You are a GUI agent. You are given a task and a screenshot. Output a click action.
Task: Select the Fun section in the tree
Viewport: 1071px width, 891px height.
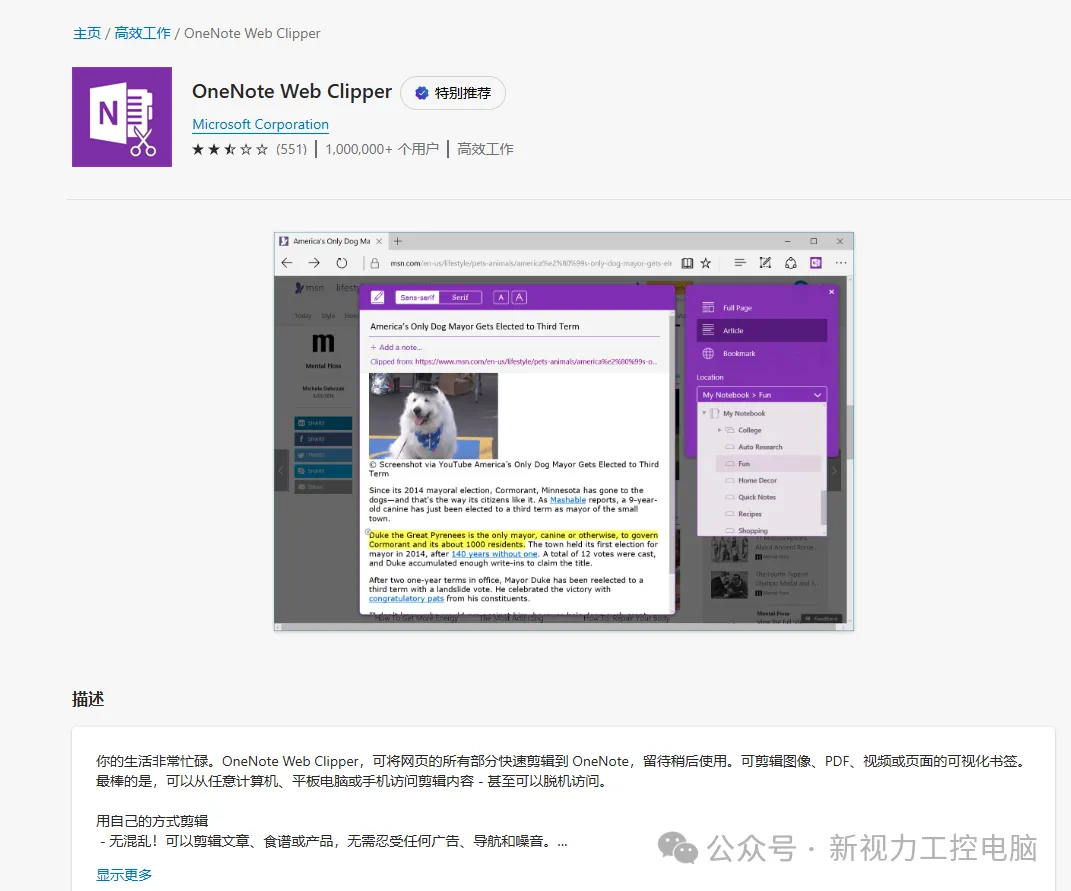[x=768, y=463]
